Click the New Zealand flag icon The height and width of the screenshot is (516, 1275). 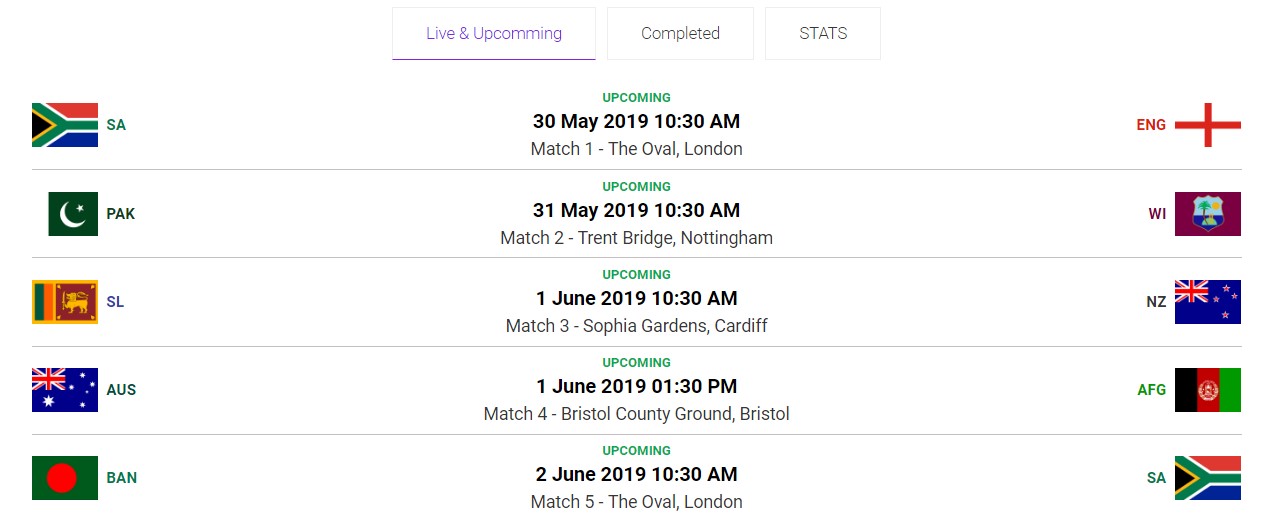1207,302
